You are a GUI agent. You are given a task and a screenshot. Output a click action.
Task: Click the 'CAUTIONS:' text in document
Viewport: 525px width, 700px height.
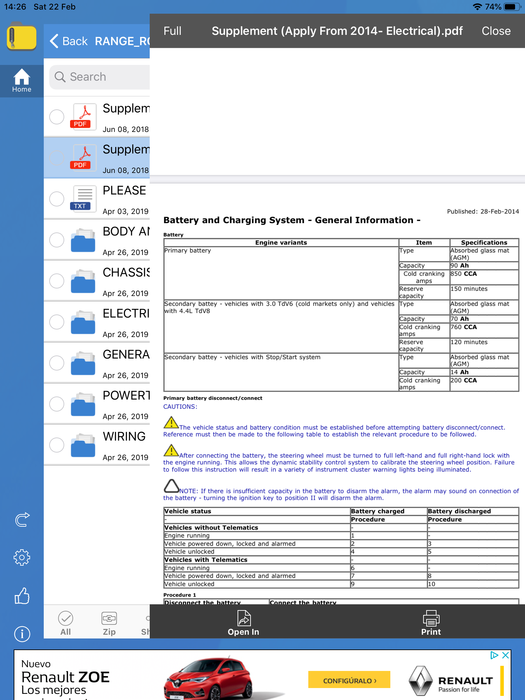[x=180, y=407]
